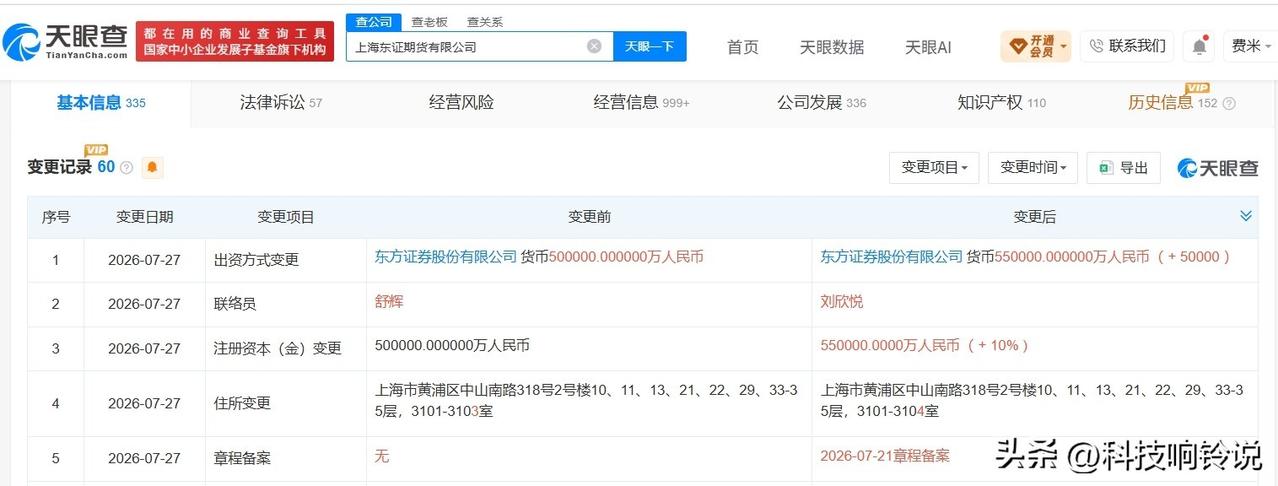Open the 开通会员 membership dropdown
Screen dimensions: 1278x486
(1035, 46)
